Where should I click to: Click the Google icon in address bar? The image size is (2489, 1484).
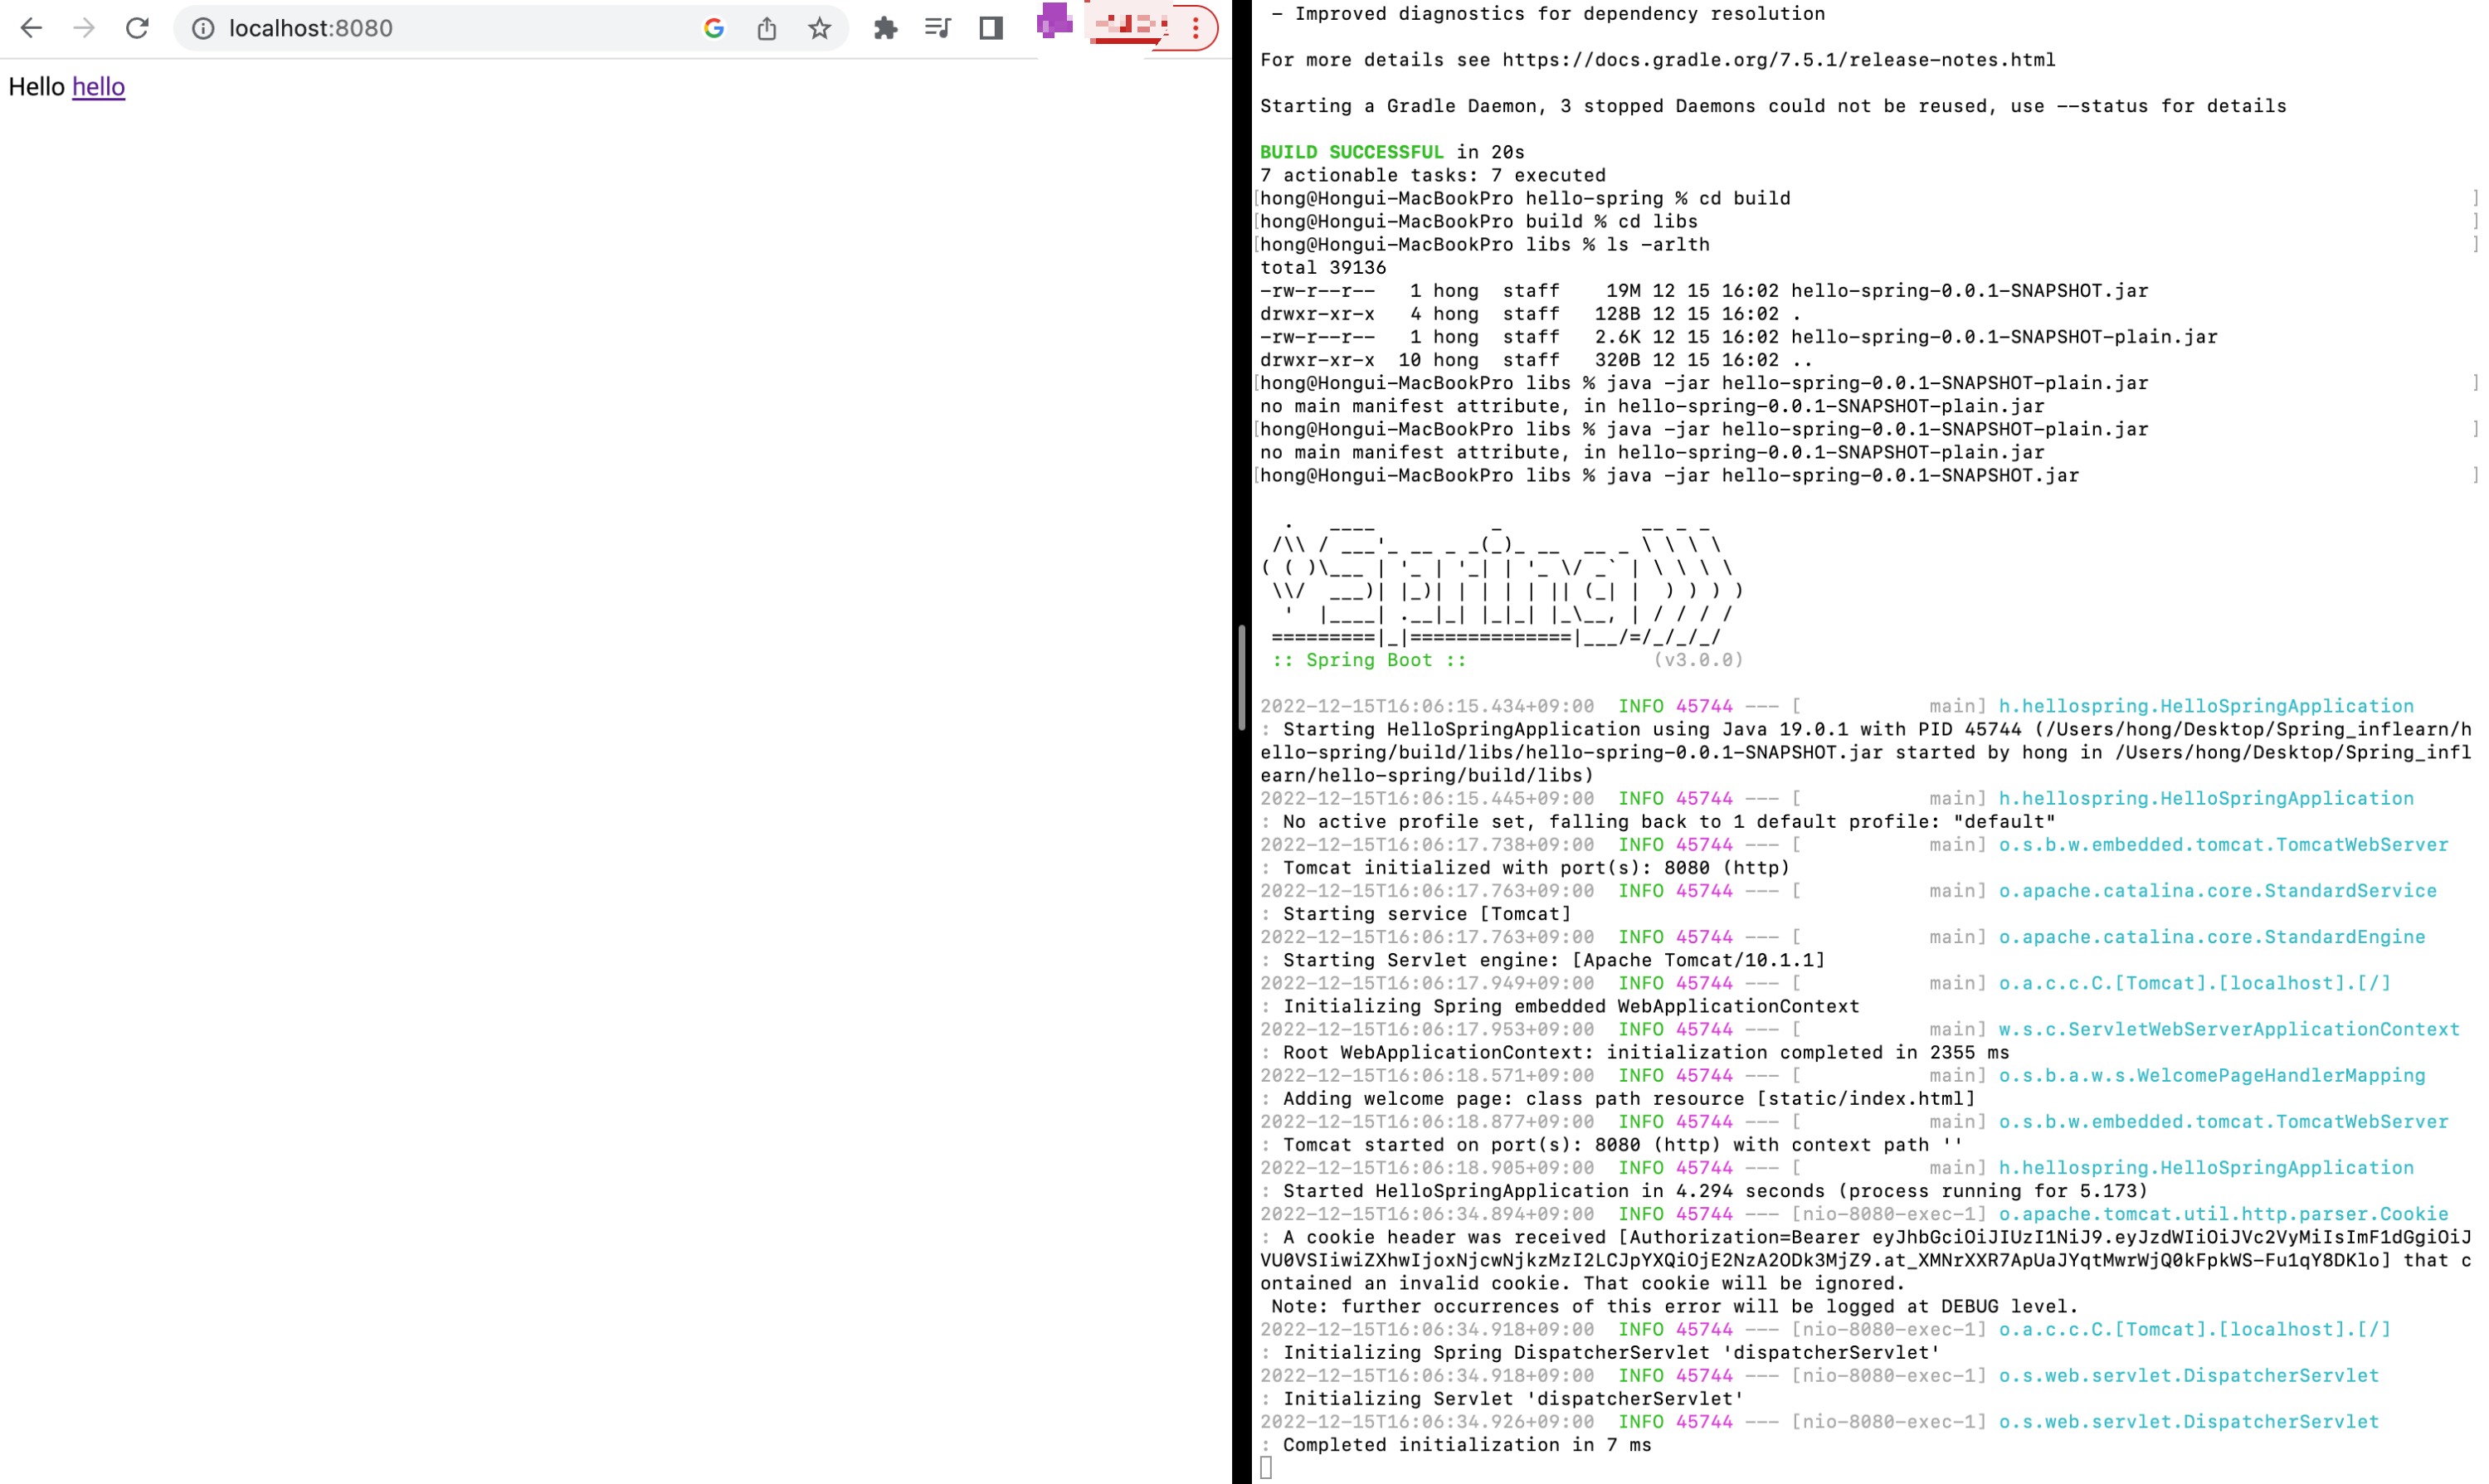[714, 28]
